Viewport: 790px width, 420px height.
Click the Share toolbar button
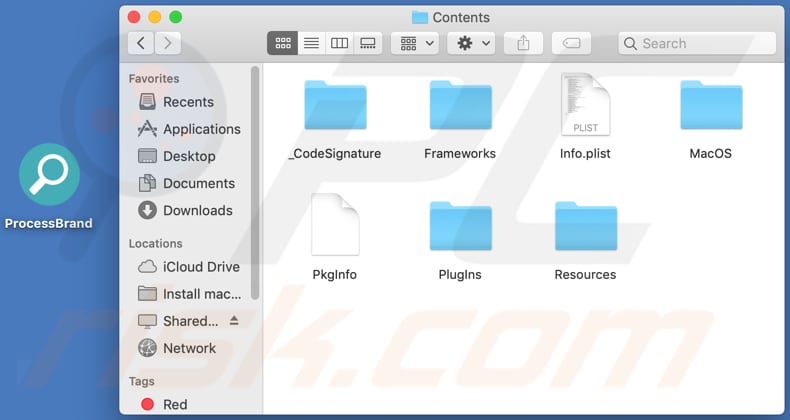[x=523, y=43]
